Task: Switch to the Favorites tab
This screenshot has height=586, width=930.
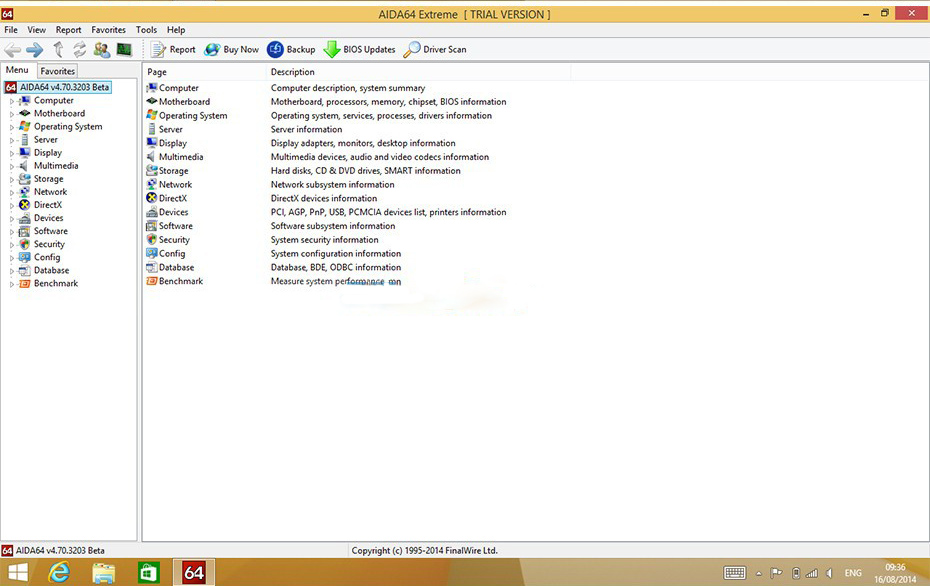Action: click(58, 71)
